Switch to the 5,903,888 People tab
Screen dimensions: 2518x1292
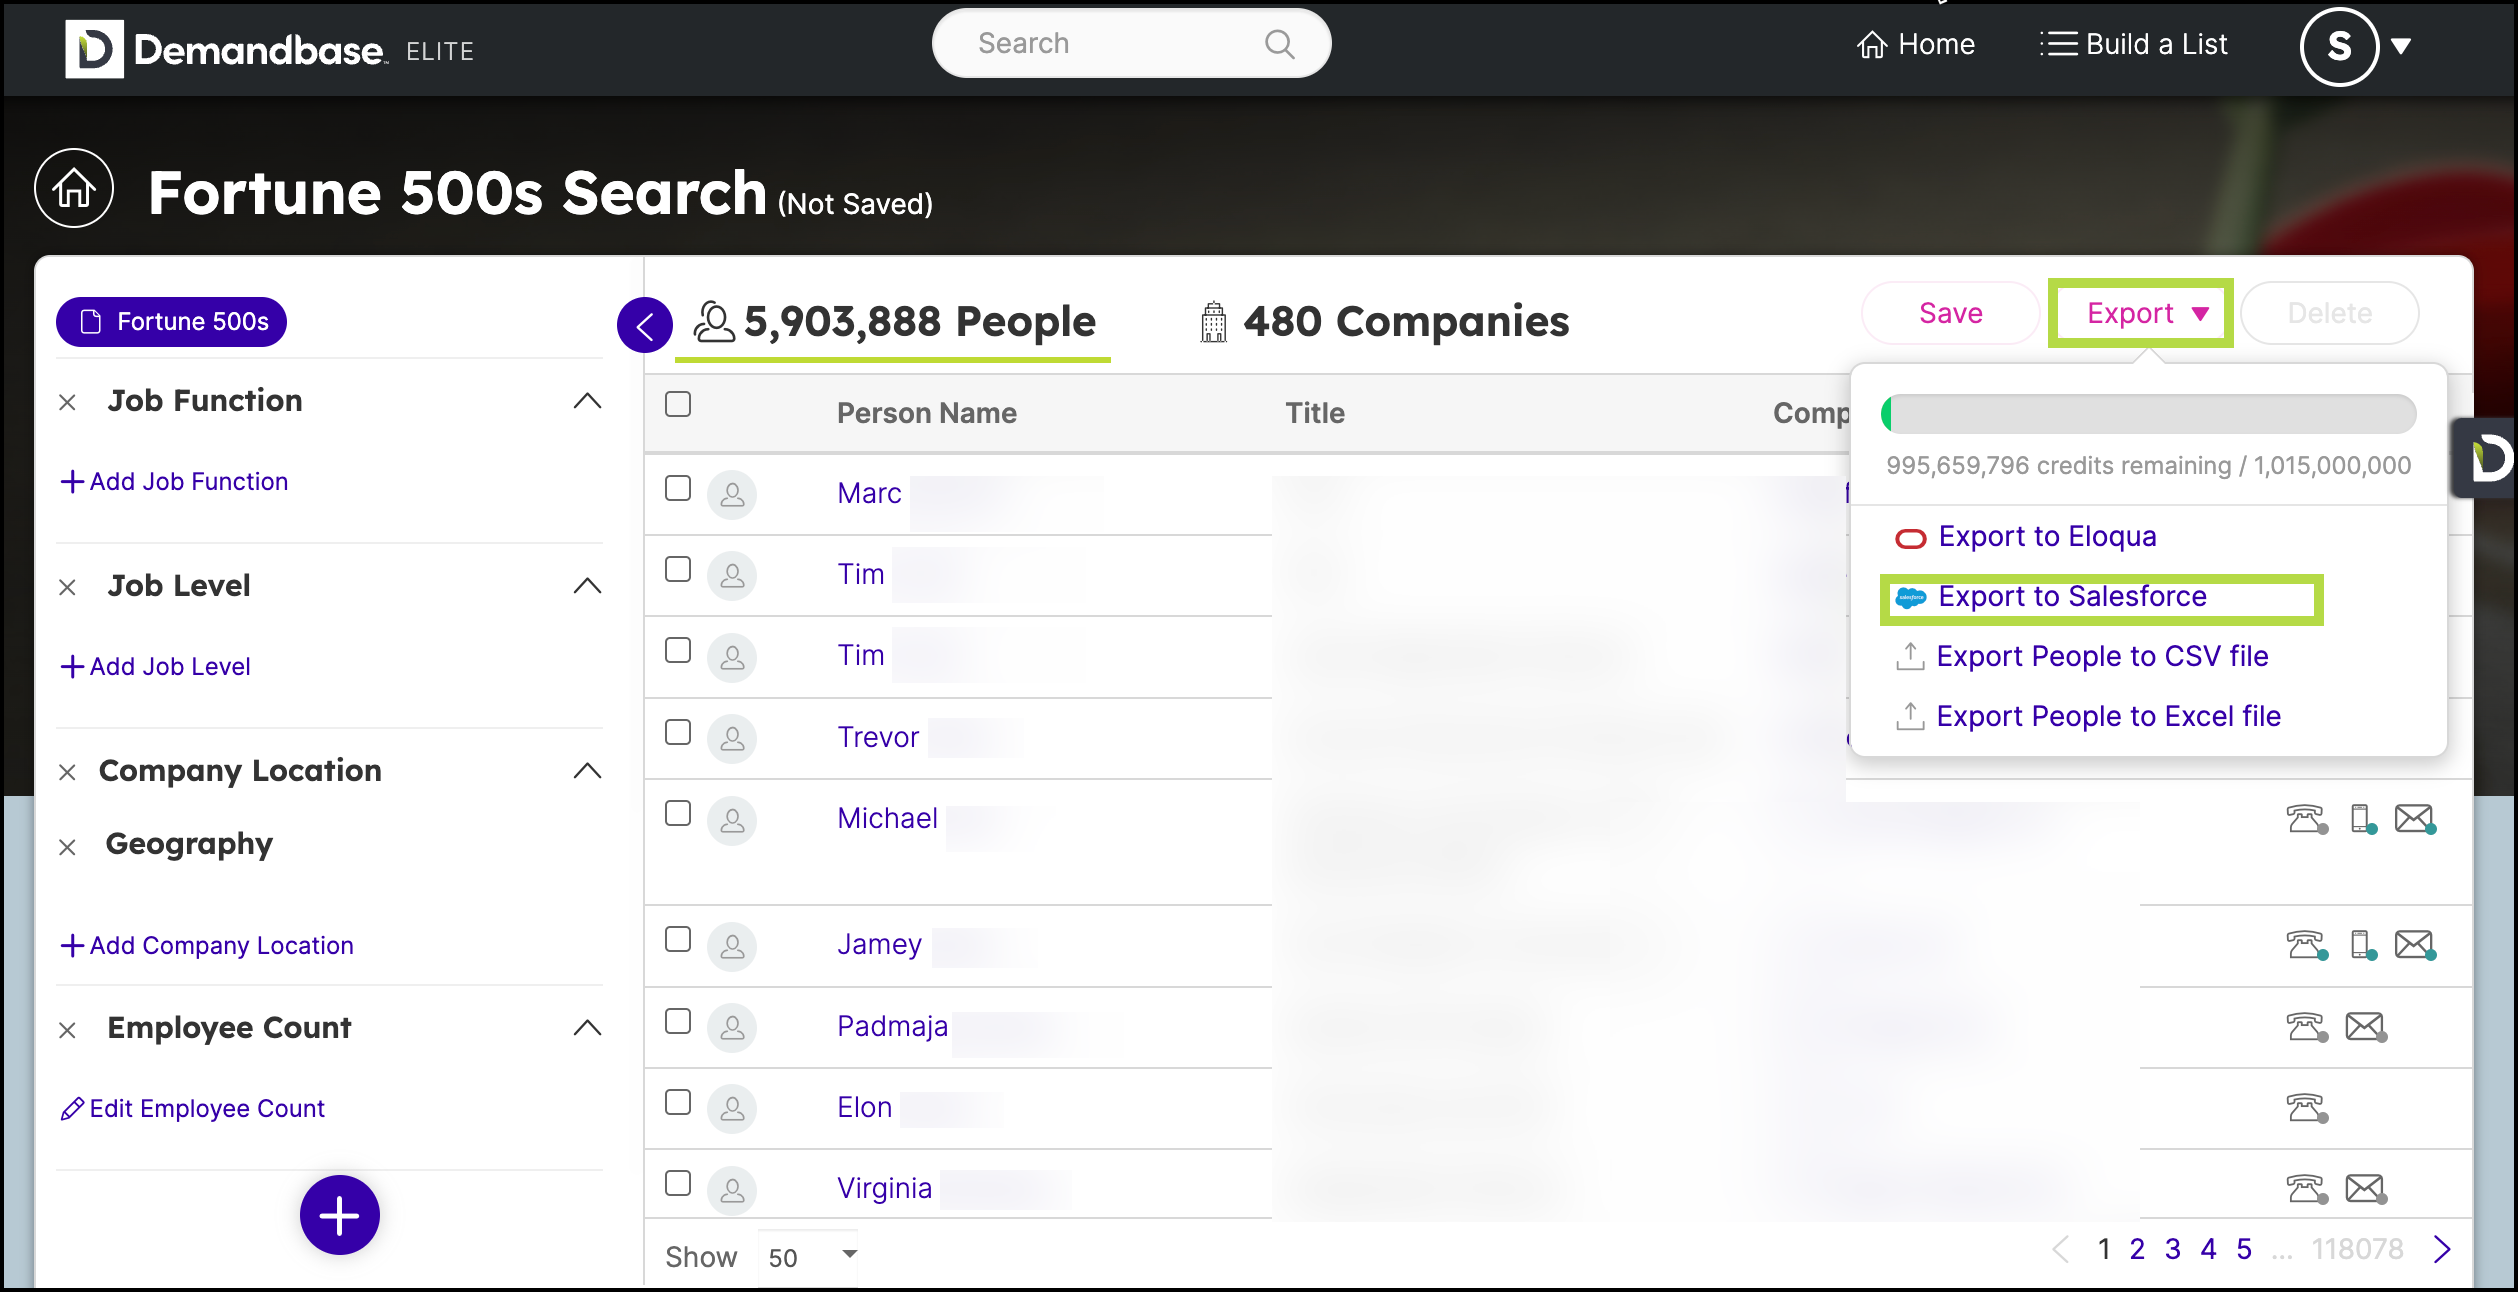click(895, 322)
